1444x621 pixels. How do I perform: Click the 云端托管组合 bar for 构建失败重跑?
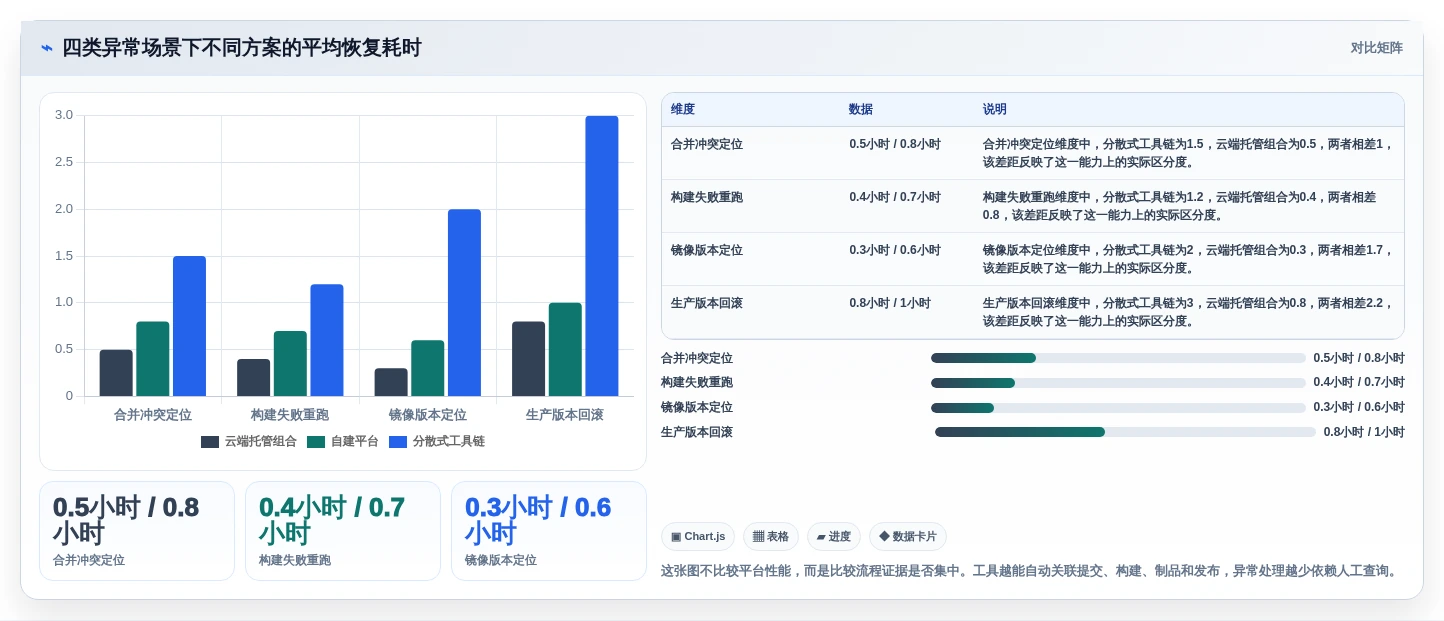point(254,378)
